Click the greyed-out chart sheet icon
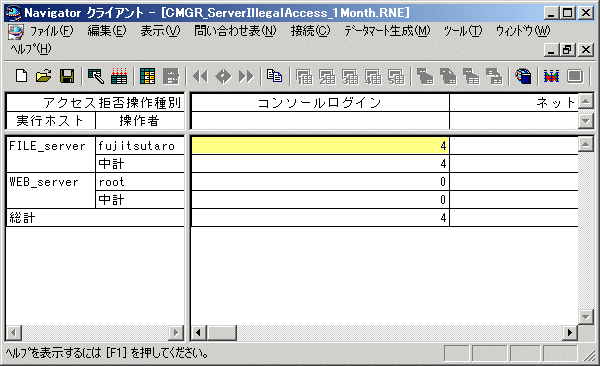The image size is (600, 366). [171, 76]
